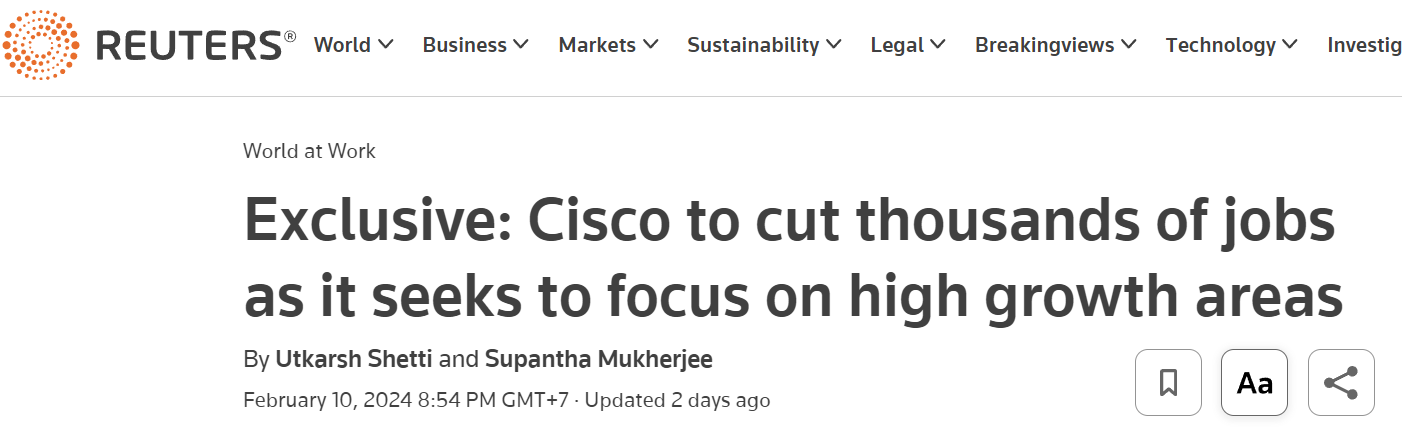
Task: View Supantha Mukherjee's author page
Action: (x=598, y=359)
